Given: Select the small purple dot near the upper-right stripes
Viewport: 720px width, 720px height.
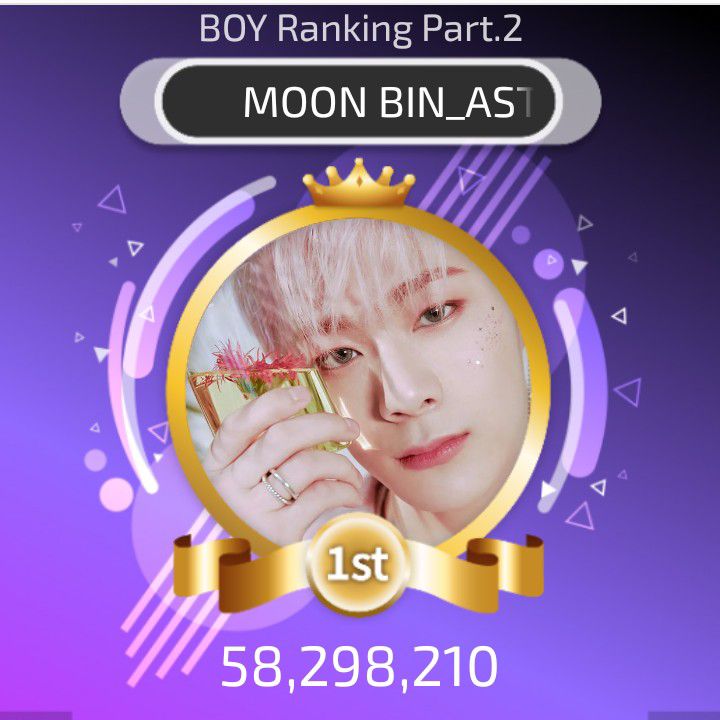Looking at the screenshot, I should [x=521, y=235].
